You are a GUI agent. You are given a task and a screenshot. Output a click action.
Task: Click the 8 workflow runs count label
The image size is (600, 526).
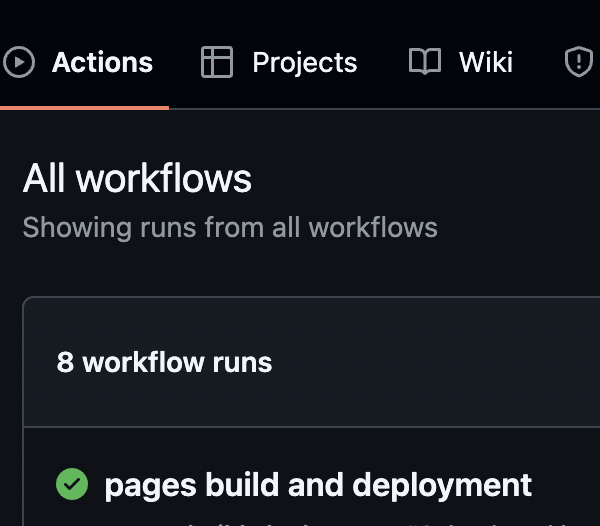click(x=164, y=362)
